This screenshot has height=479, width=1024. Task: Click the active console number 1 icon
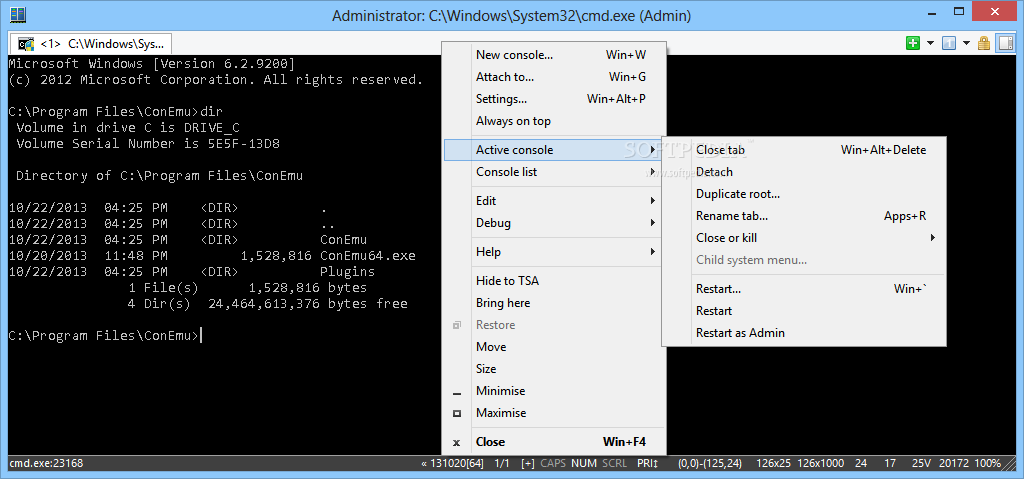click(x=949, y=44)
